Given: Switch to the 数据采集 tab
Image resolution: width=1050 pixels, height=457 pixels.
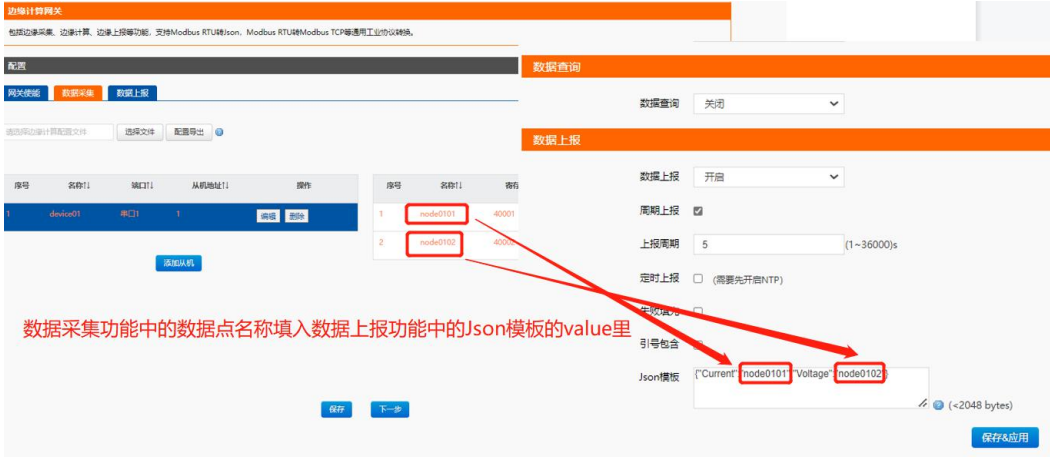Looking at the screenshot, I should tap(78, 93).
